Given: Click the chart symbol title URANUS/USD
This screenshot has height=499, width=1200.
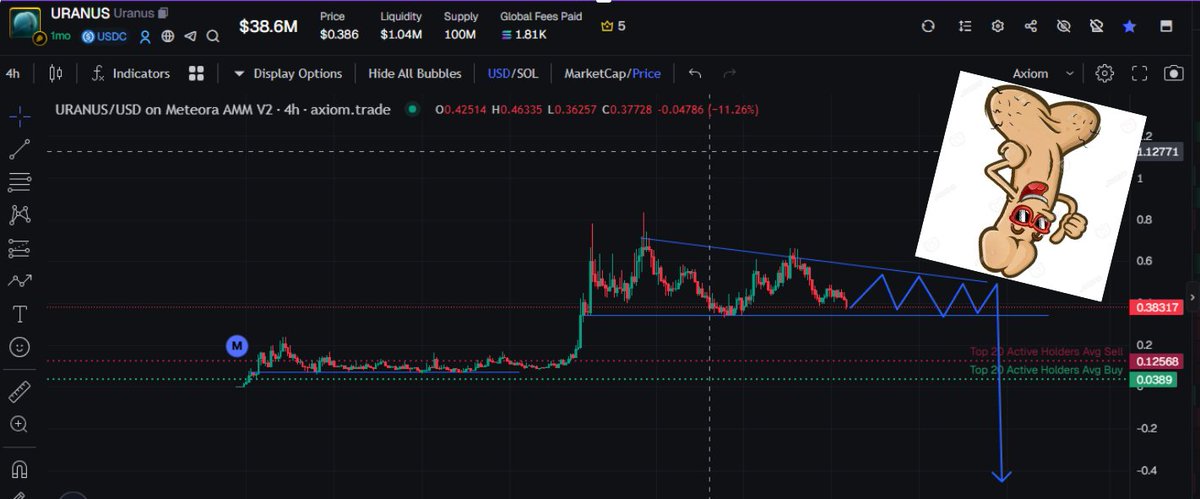Looking at the screenshot, I should click(x=222, y=109).
